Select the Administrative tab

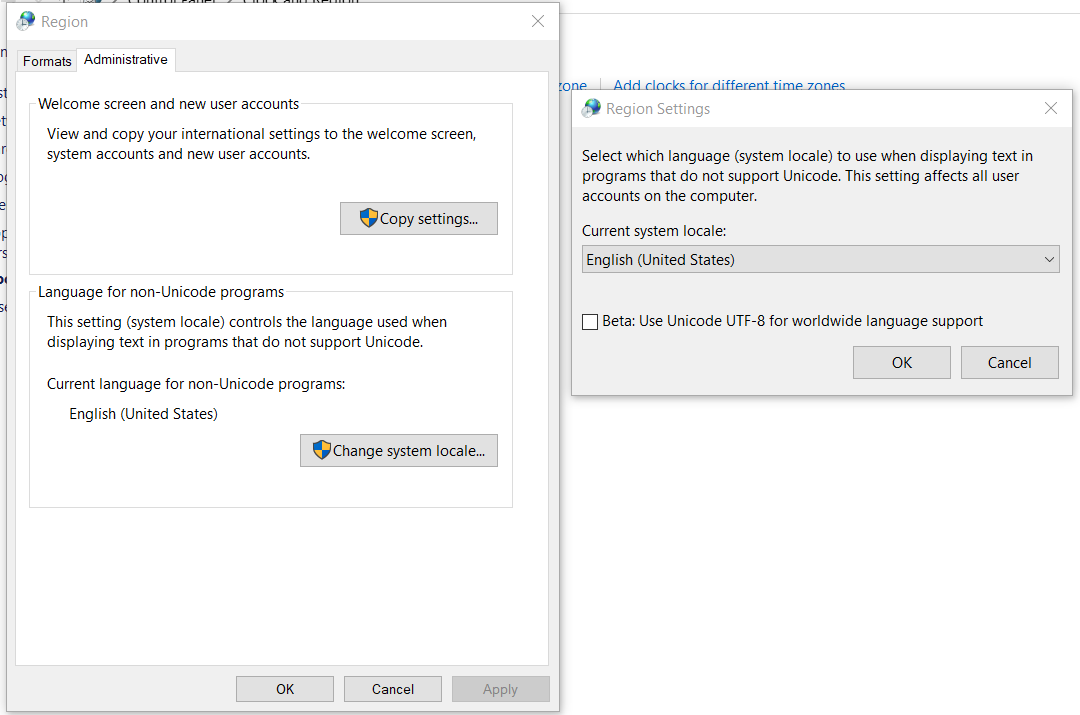pos(125,59)
